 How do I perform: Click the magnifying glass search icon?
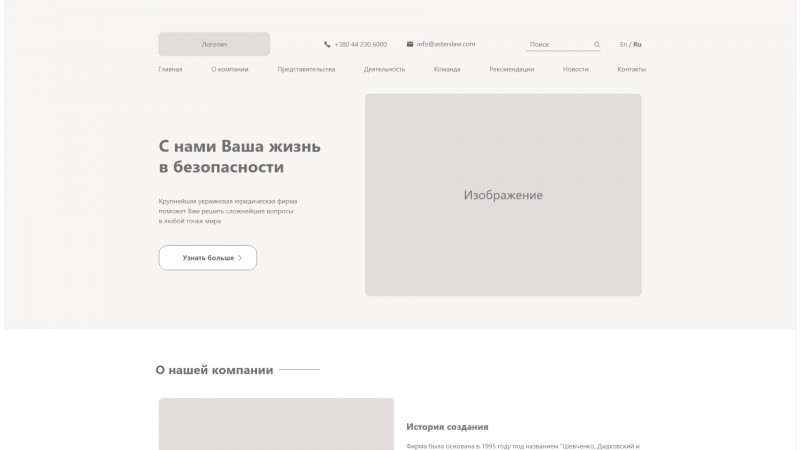click(596, 44)
